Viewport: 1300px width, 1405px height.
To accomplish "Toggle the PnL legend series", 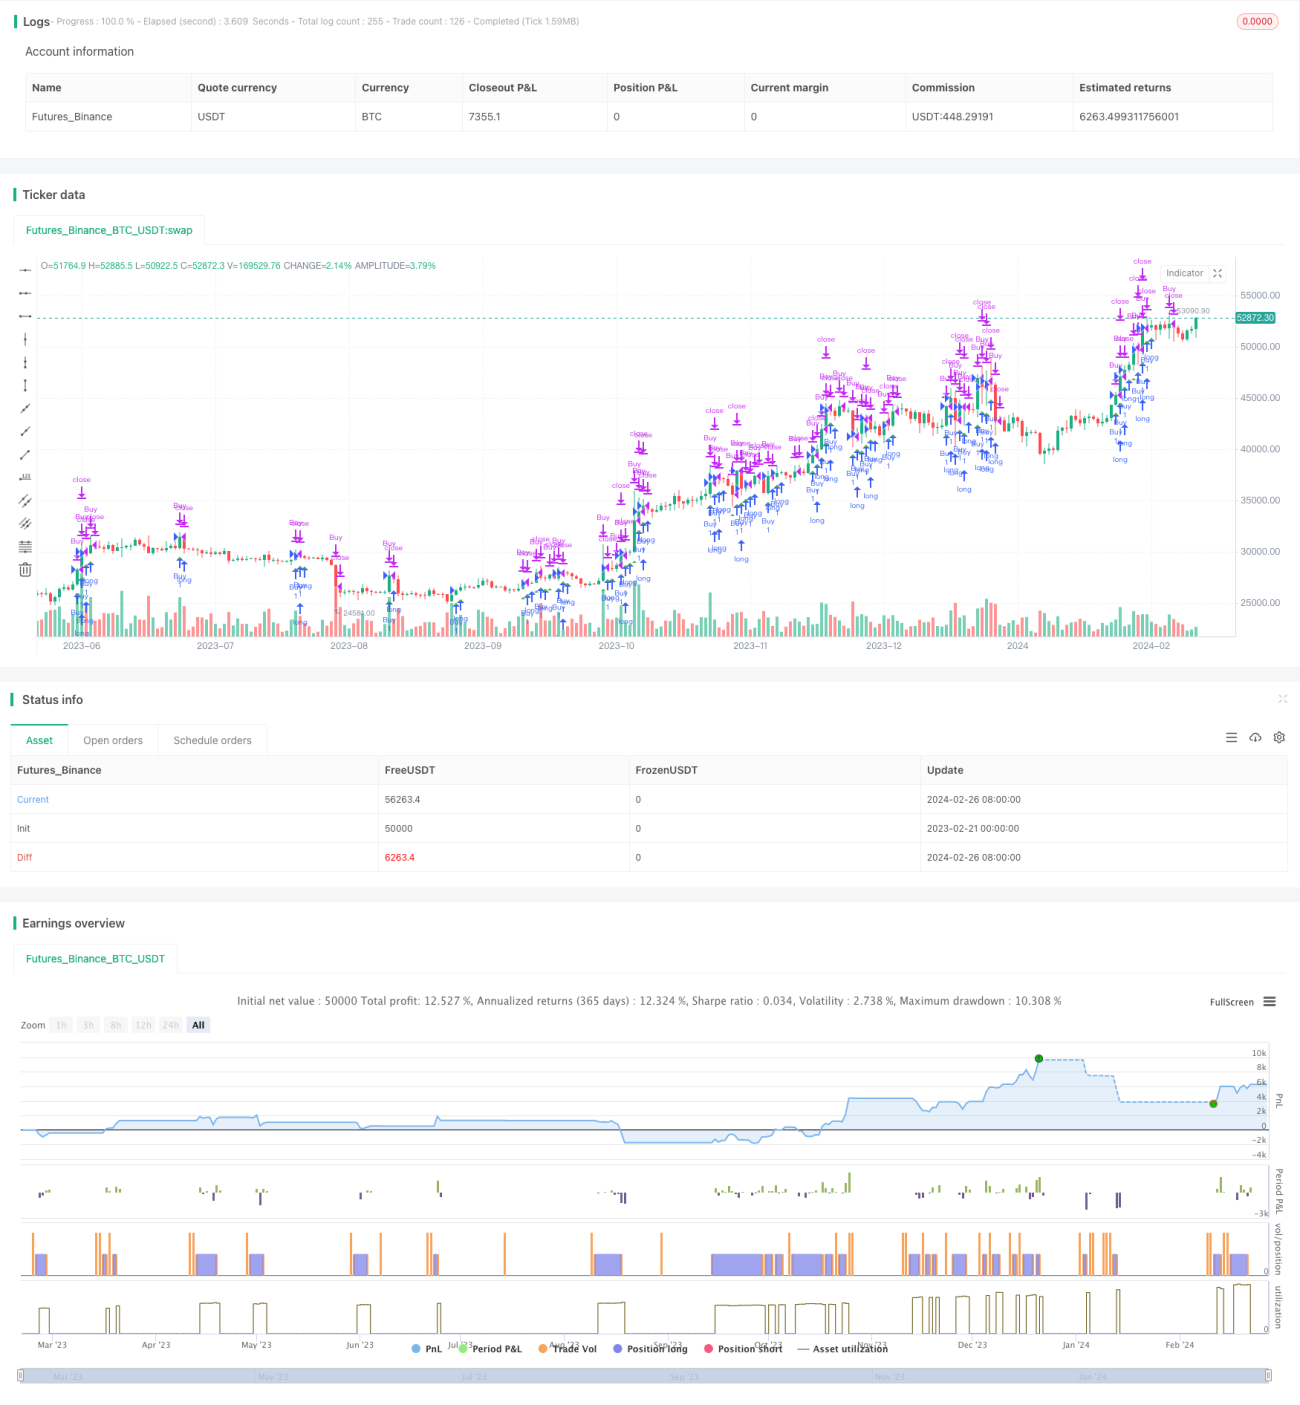I will 427,1349.
